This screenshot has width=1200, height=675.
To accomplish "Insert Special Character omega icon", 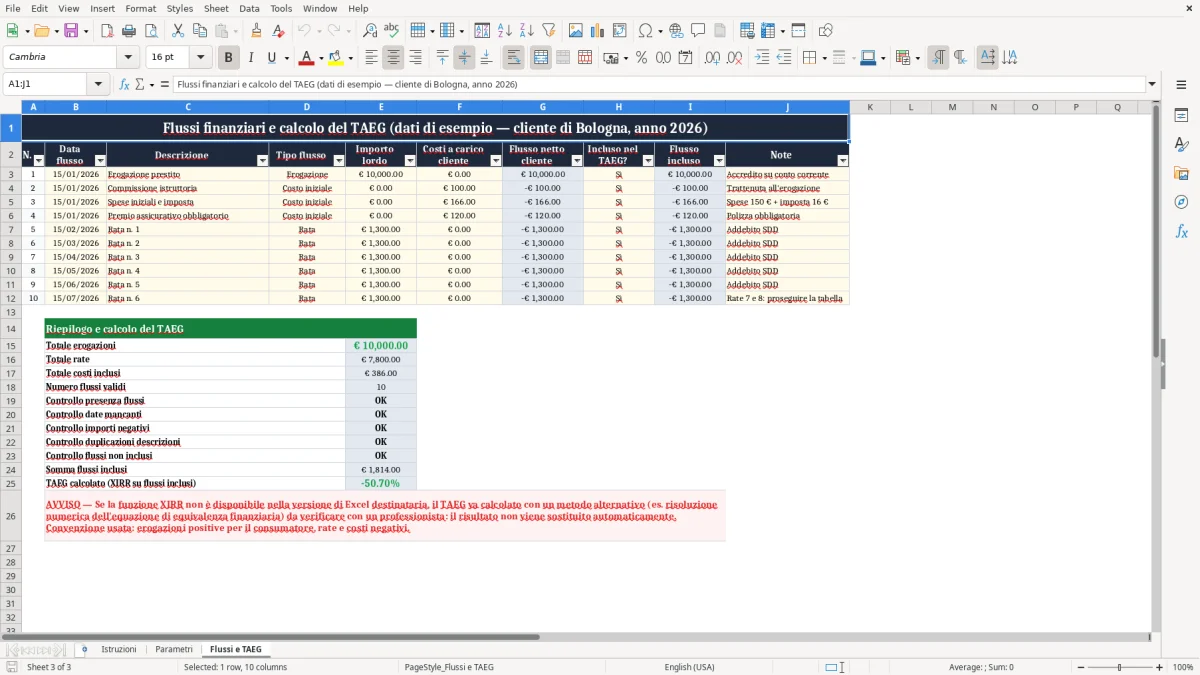I will click(x=645, y=31).
